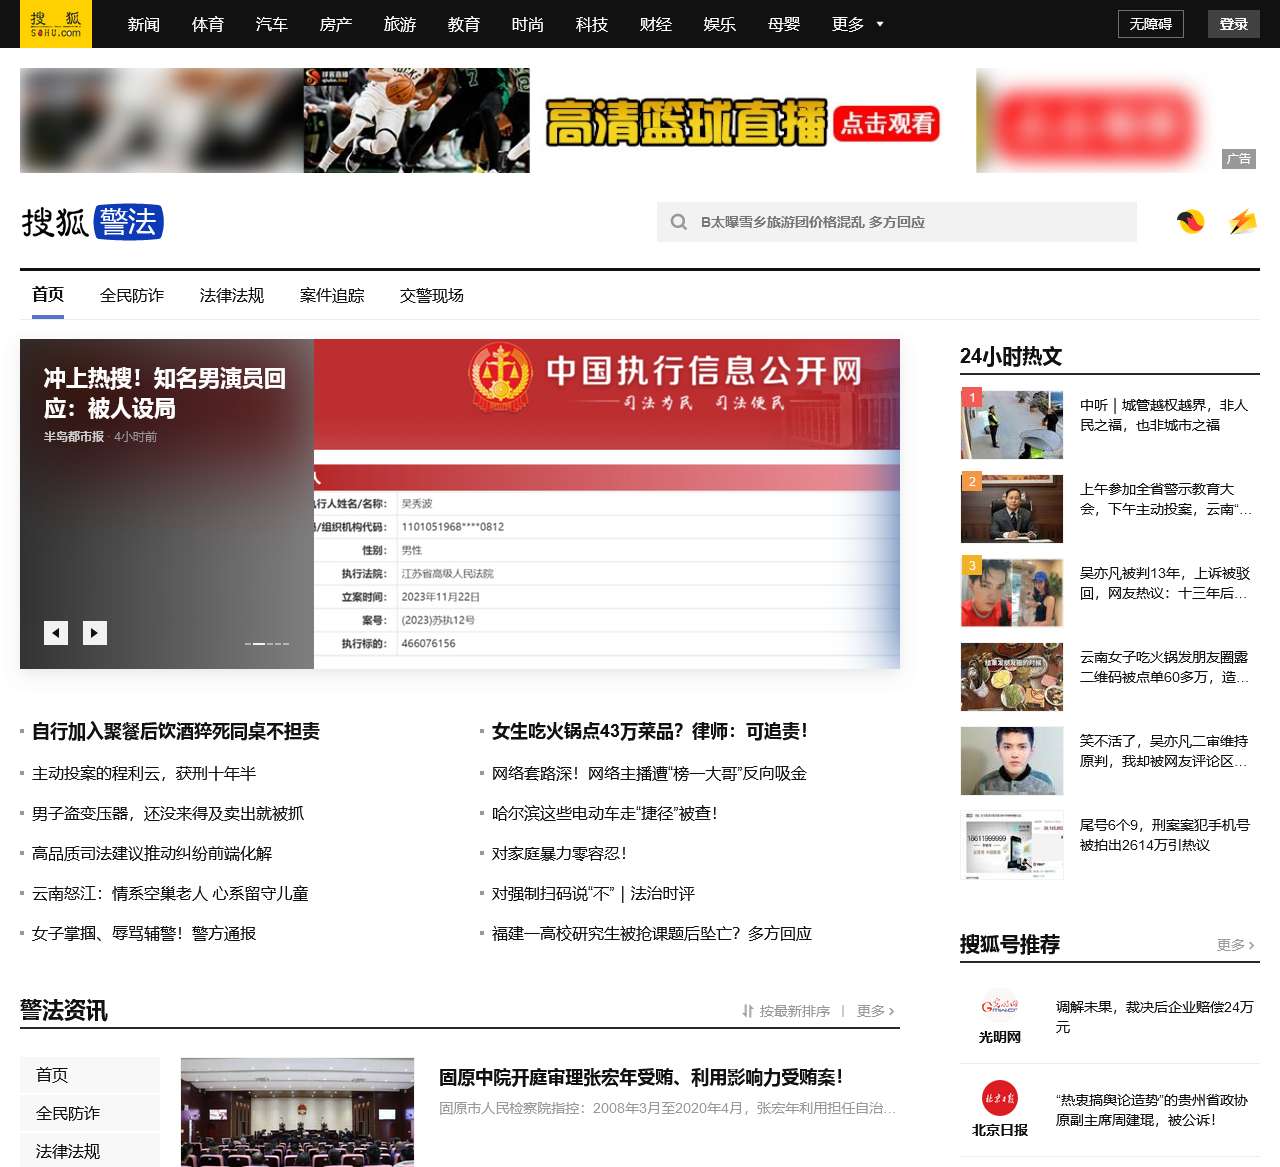The width and height of the screenshot is (1280, 1167).
Task: Click 点击观看 on basketball banner ad
Action: (887, 123)
